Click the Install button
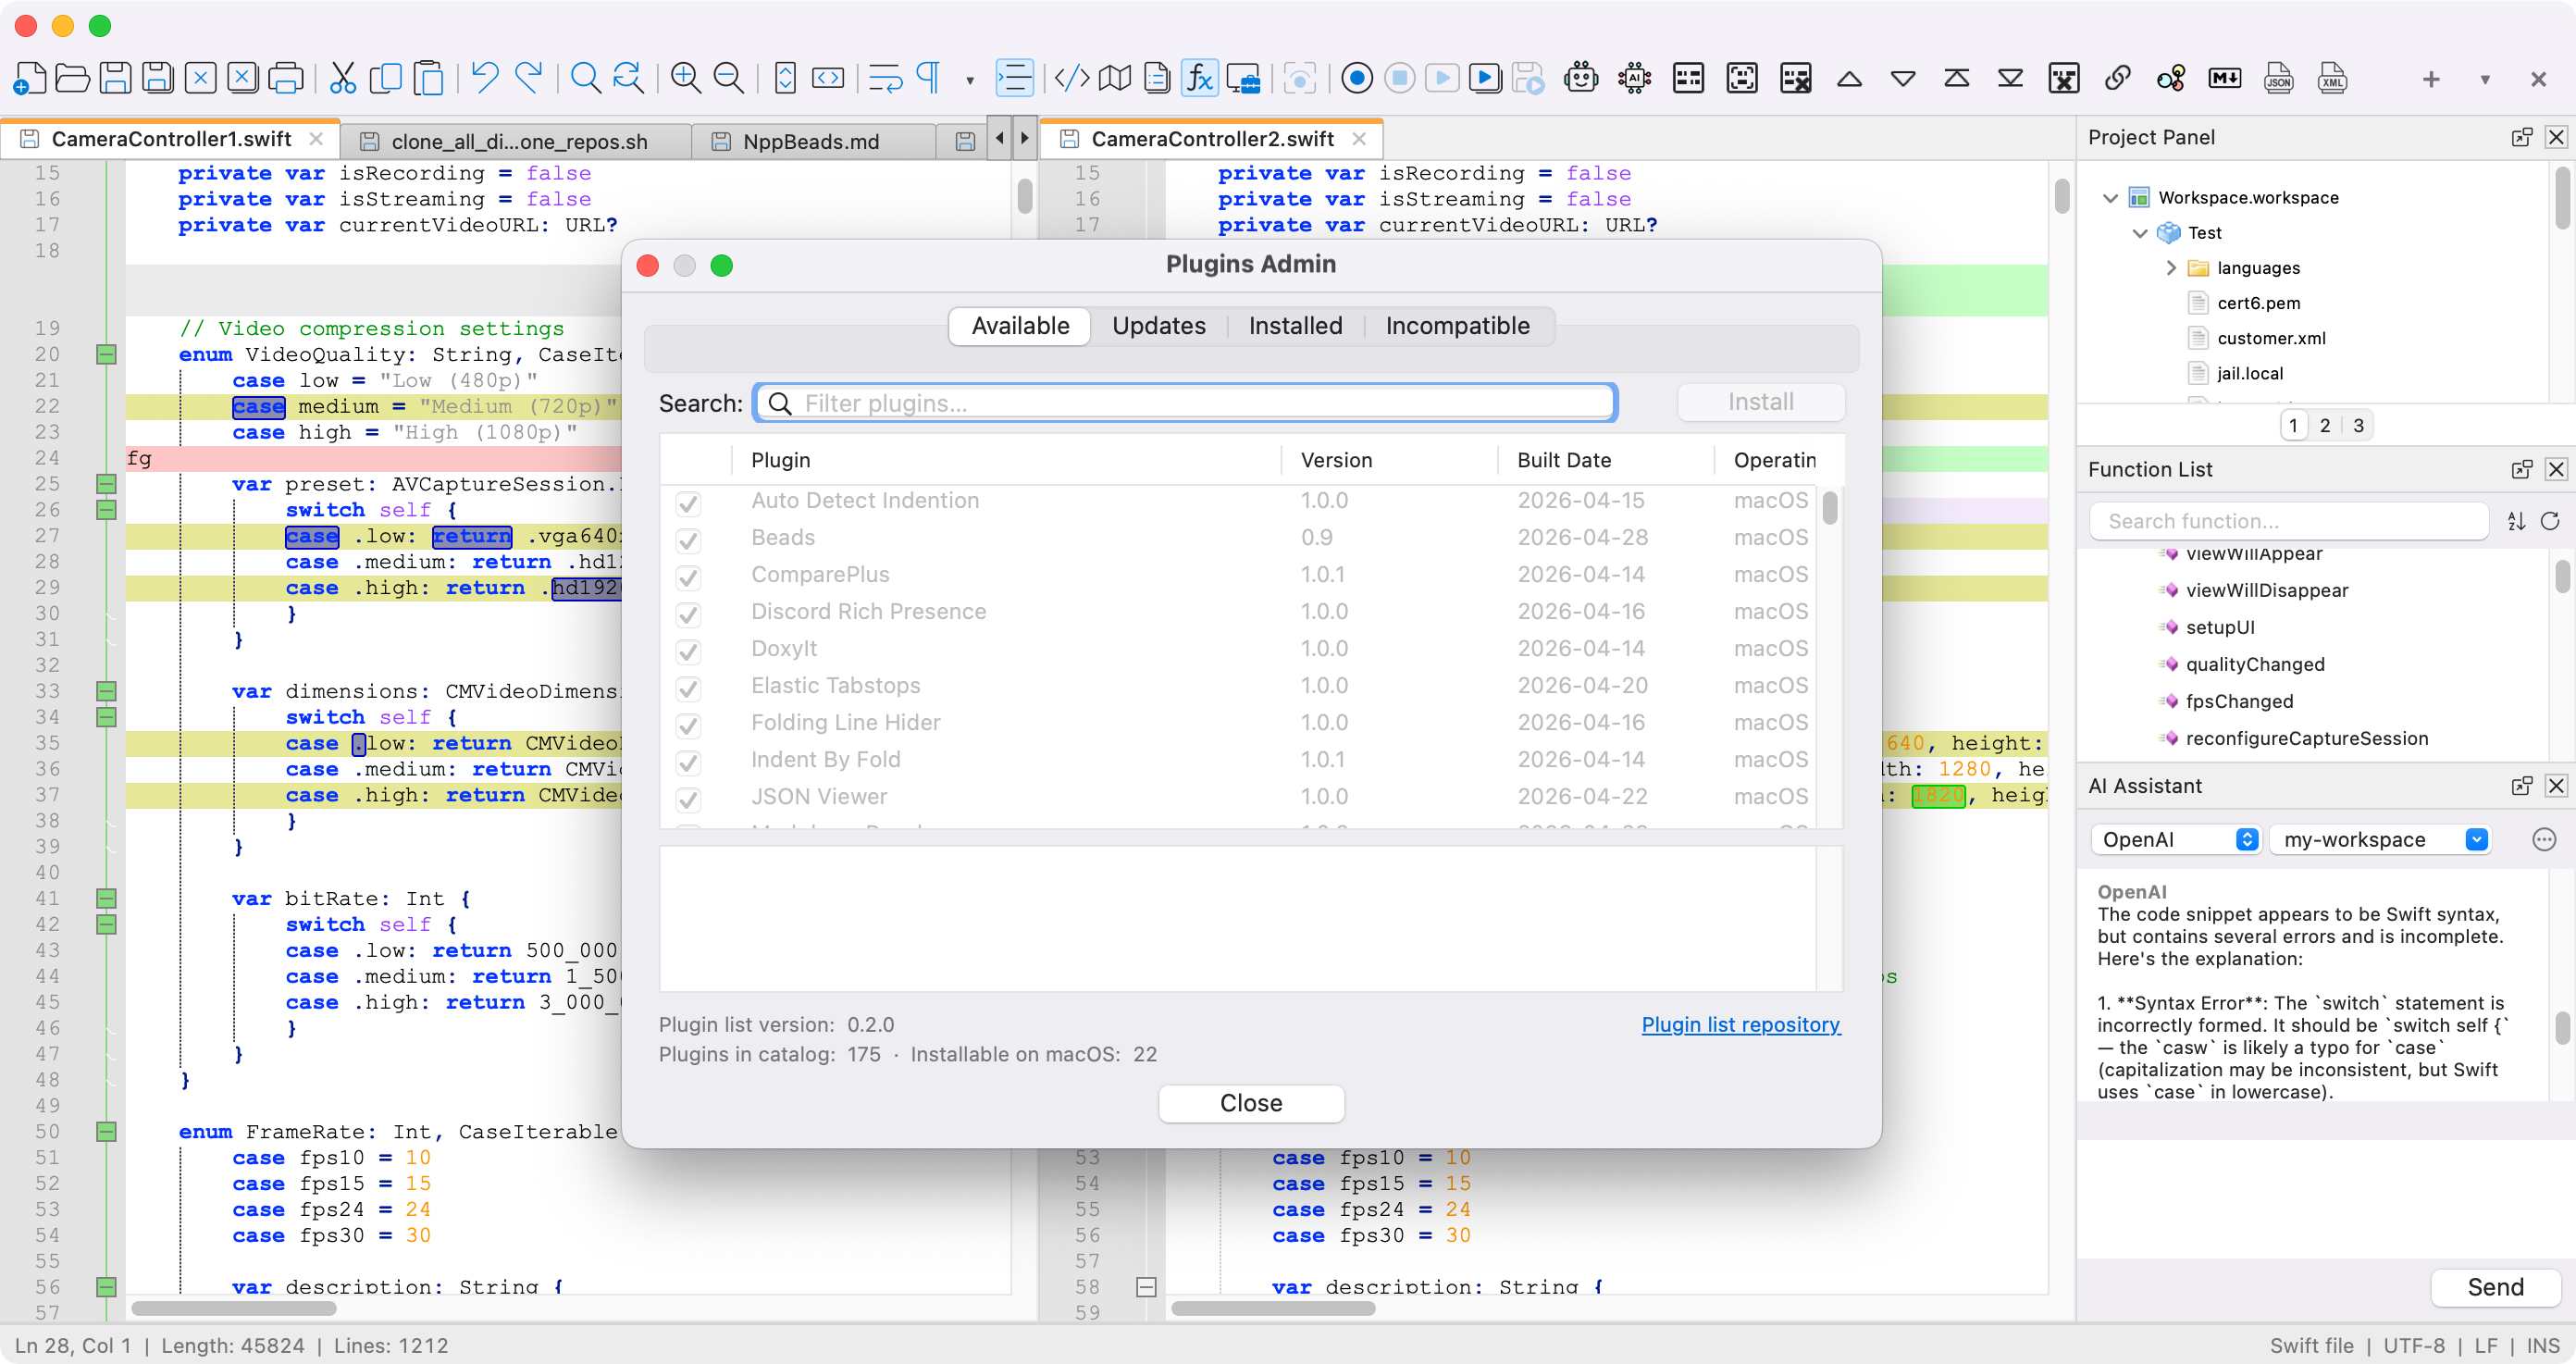 1760,402
